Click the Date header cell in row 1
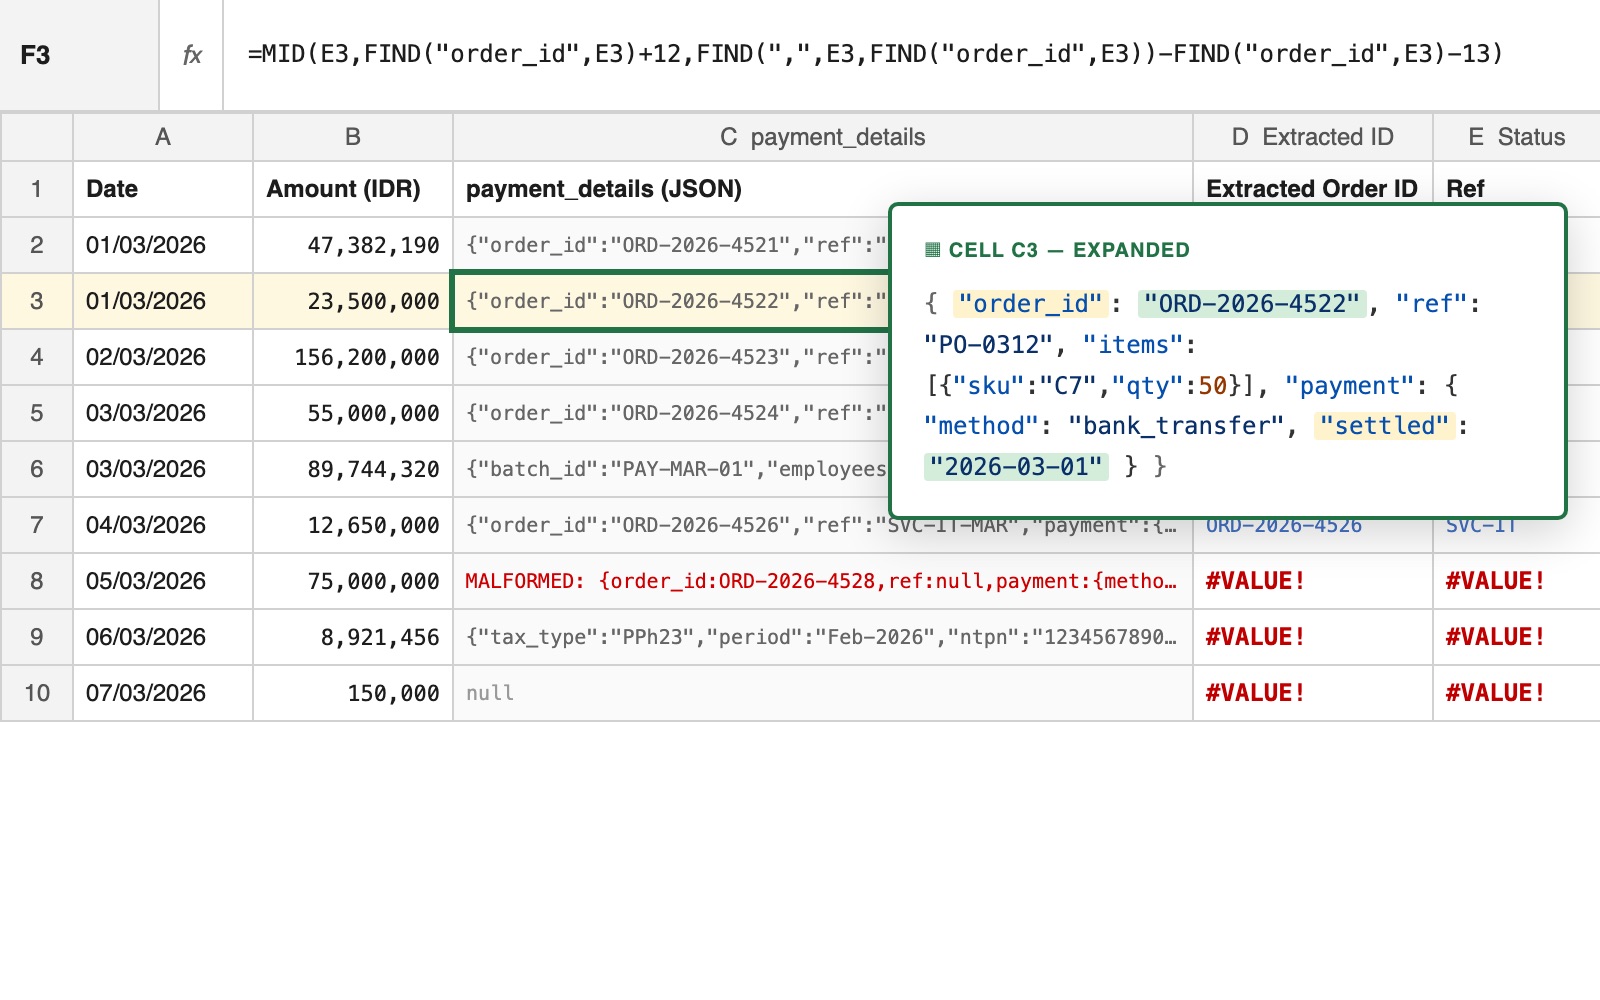Viewport: 1600px width, 1000px height. [110, 189]
